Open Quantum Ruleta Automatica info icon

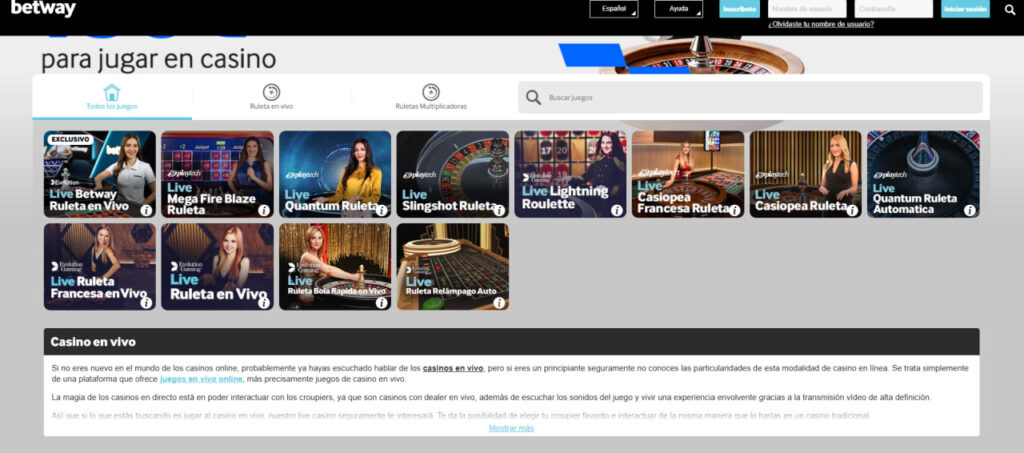(969, 210)
